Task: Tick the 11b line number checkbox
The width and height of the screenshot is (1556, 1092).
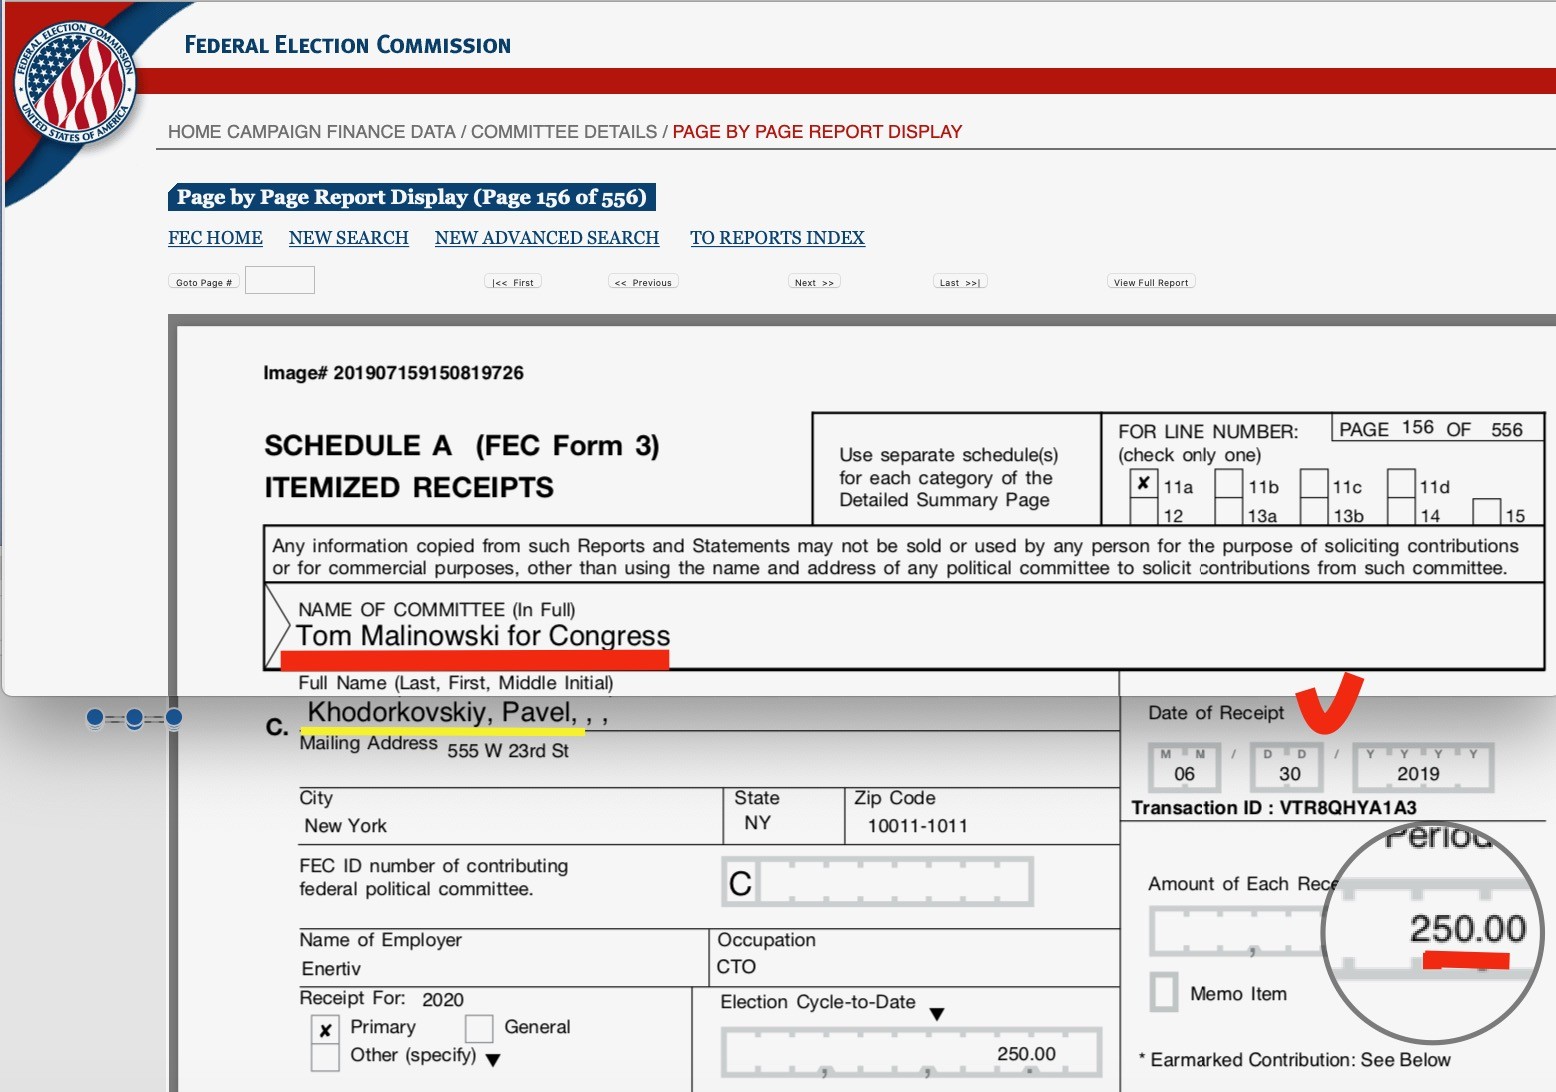Action: click(x=1228, y=483)
